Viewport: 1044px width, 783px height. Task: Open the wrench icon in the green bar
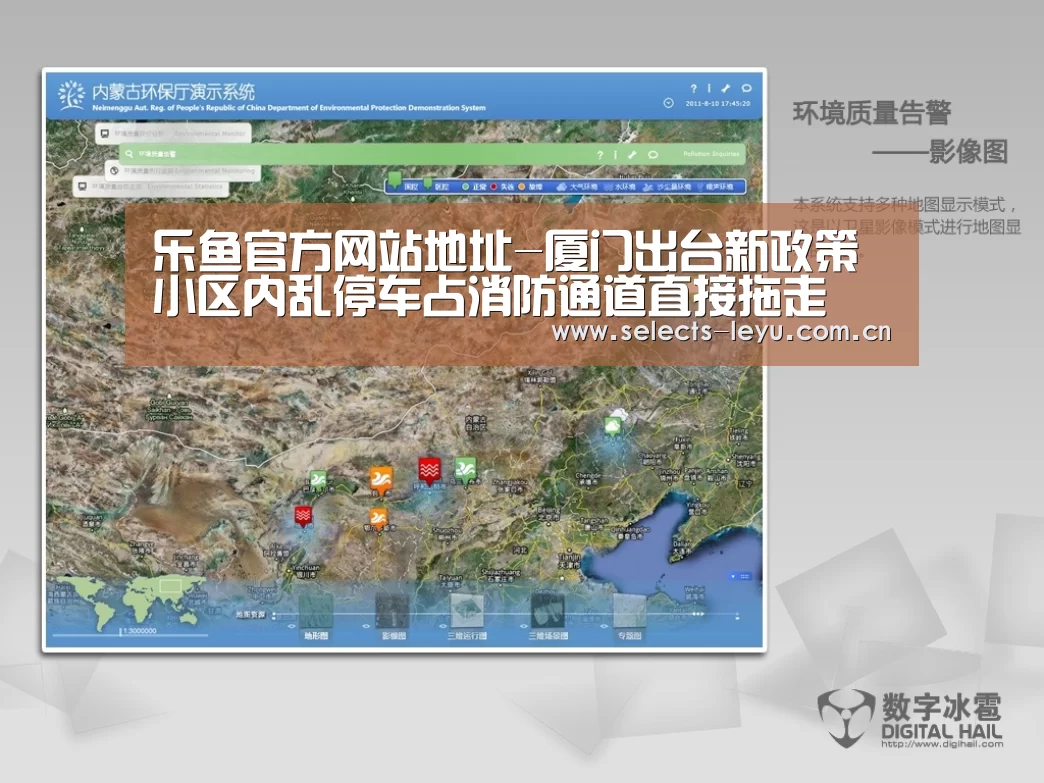tap(633, 154)
